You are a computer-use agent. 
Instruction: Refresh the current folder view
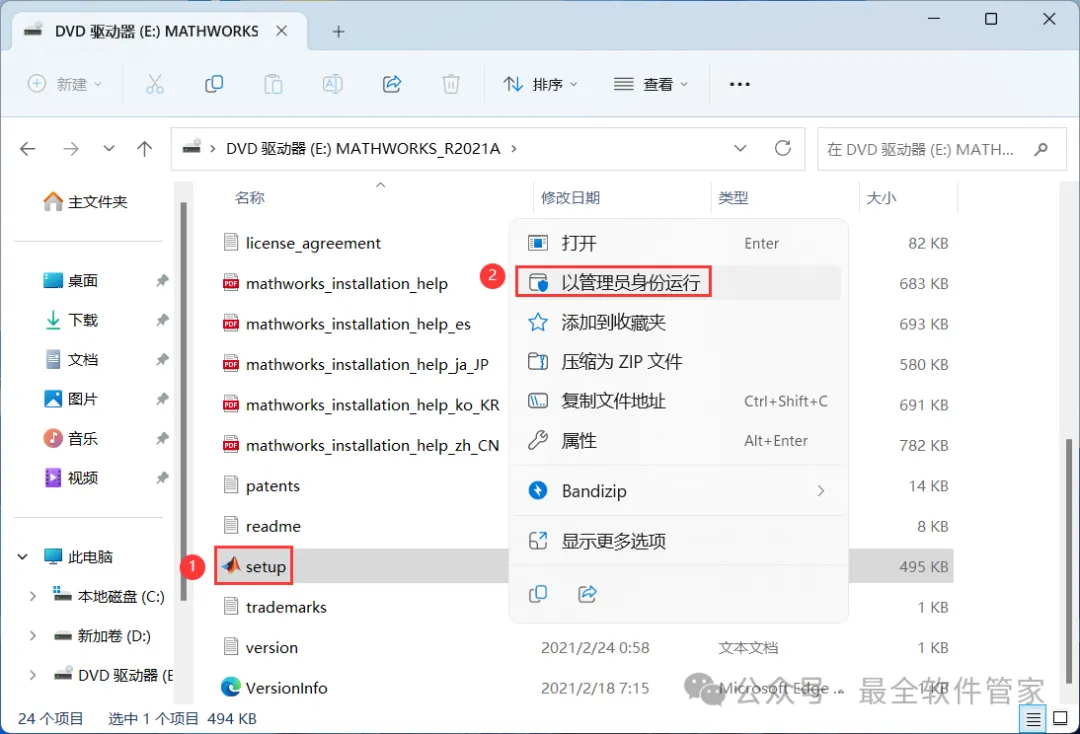(x=782, y=148)
